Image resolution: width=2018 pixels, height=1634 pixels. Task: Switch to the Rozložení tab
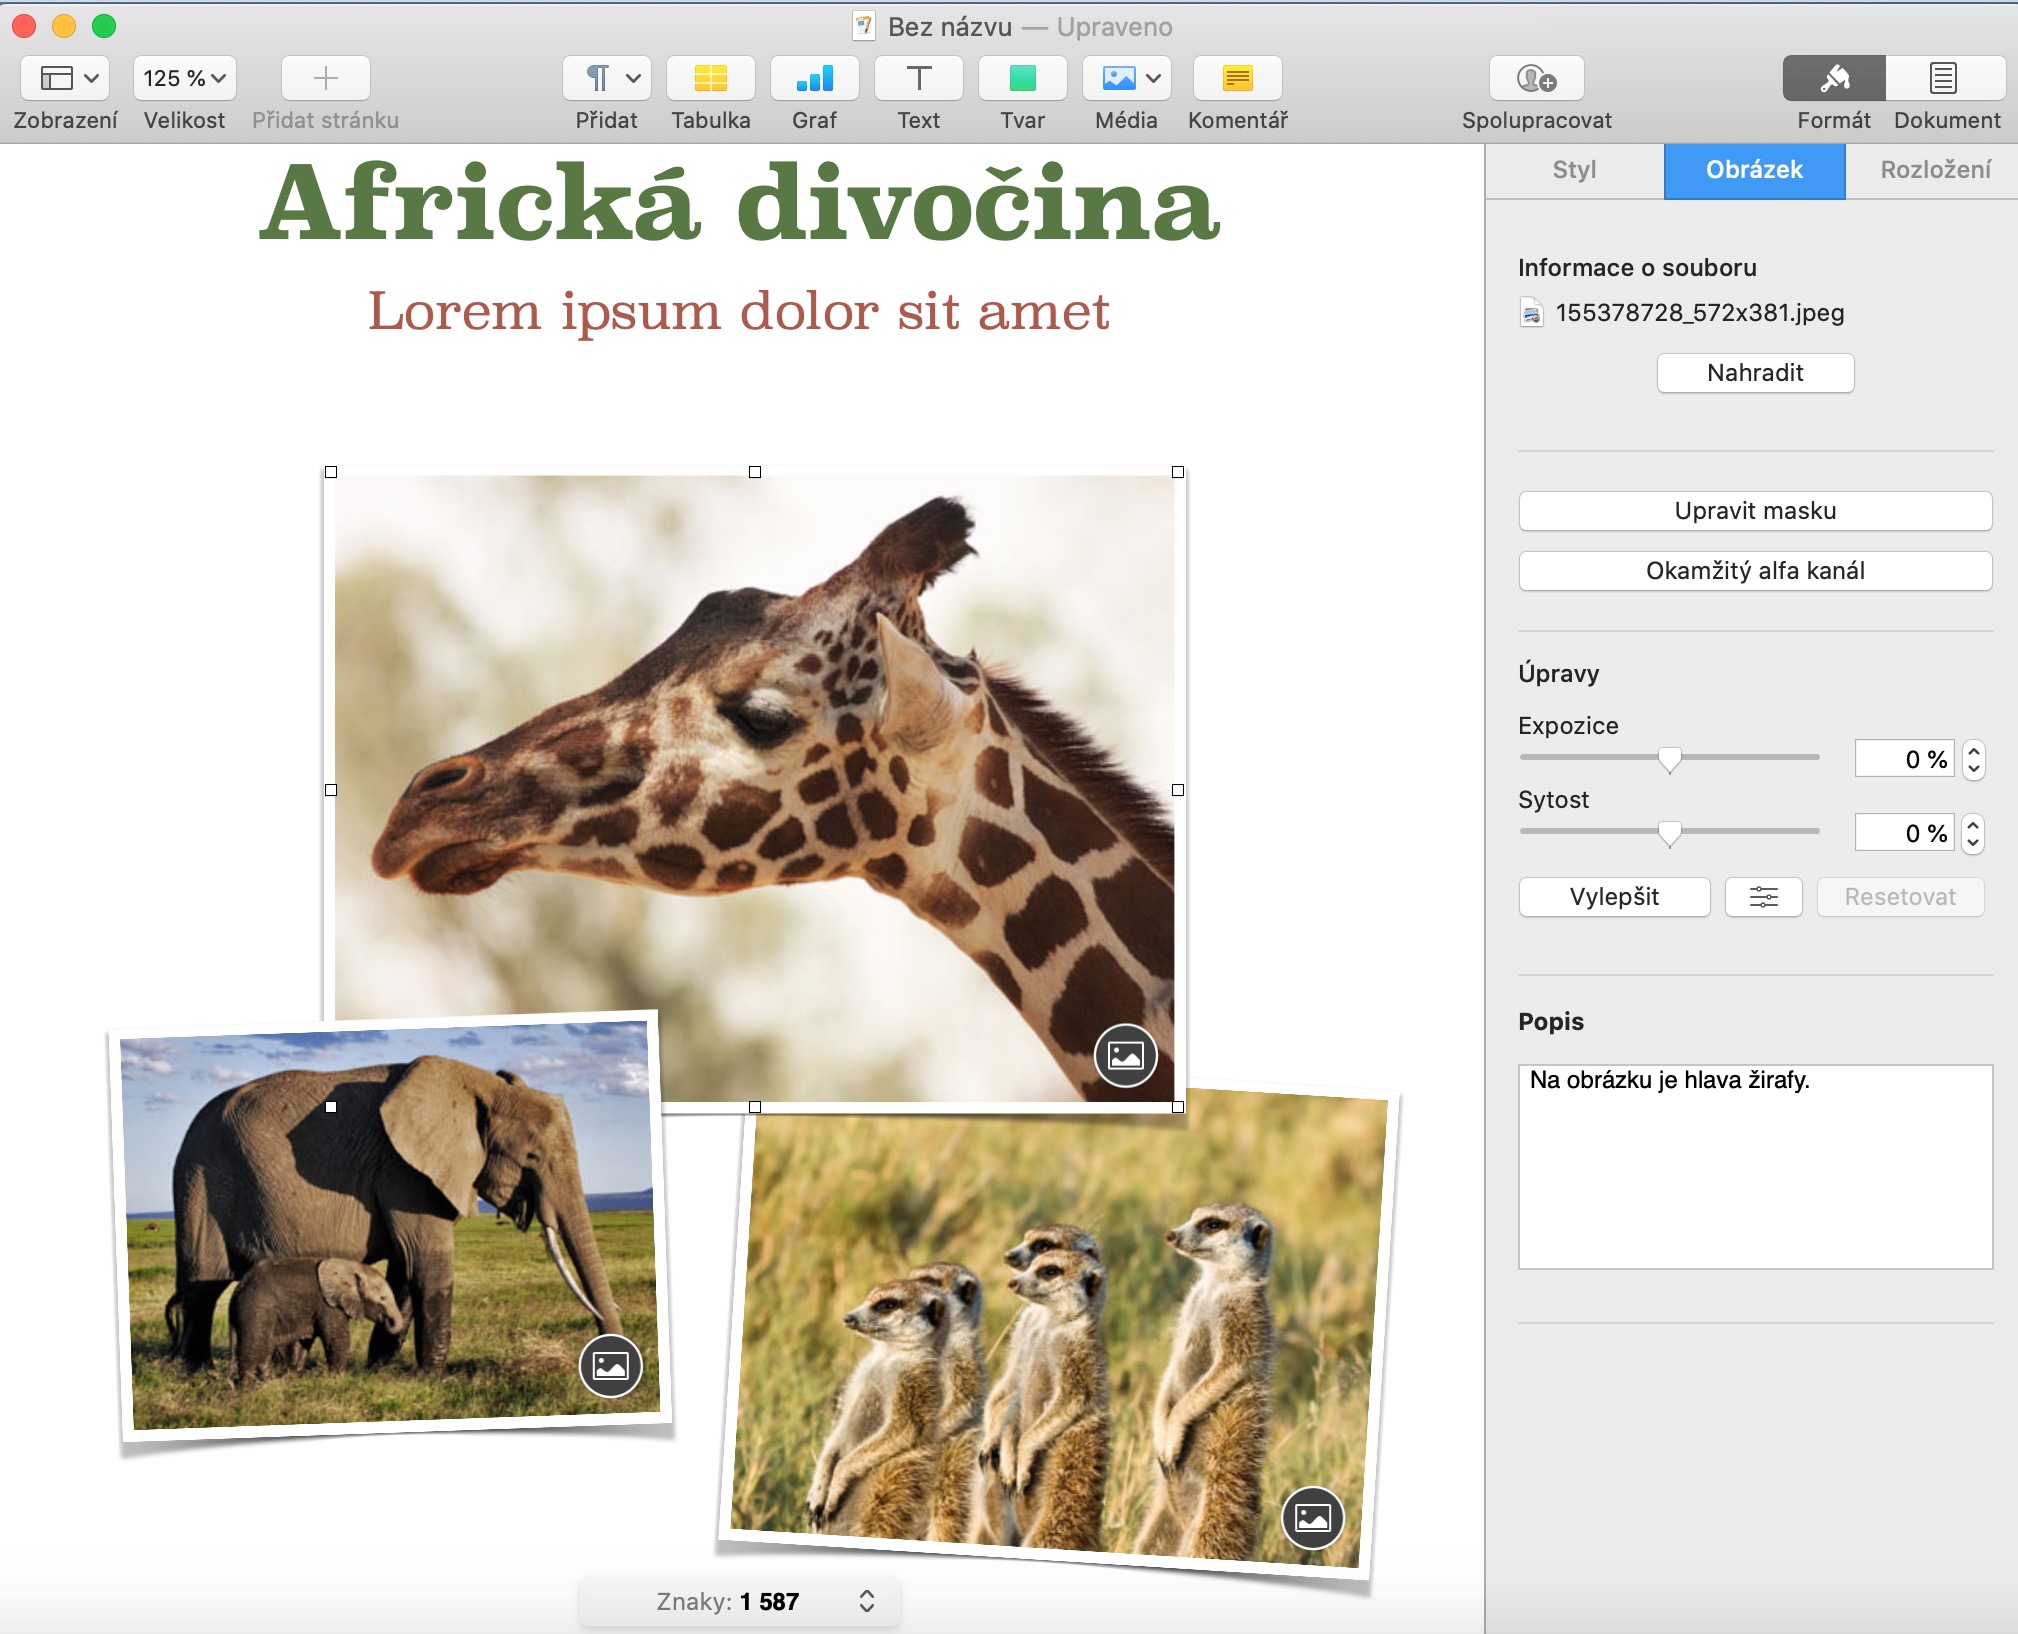1934,170
